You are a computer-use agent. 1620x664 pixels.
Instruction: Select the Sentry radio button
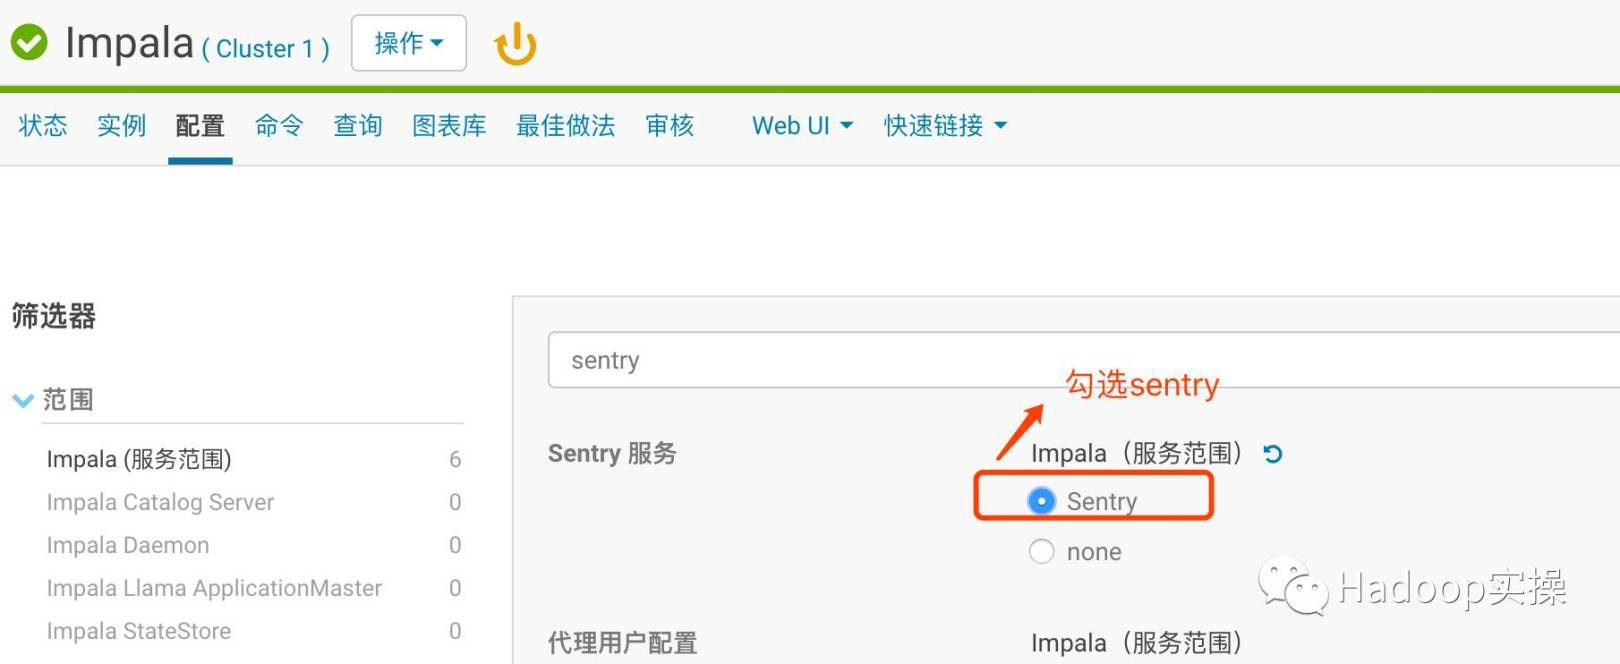[1042, 500]
